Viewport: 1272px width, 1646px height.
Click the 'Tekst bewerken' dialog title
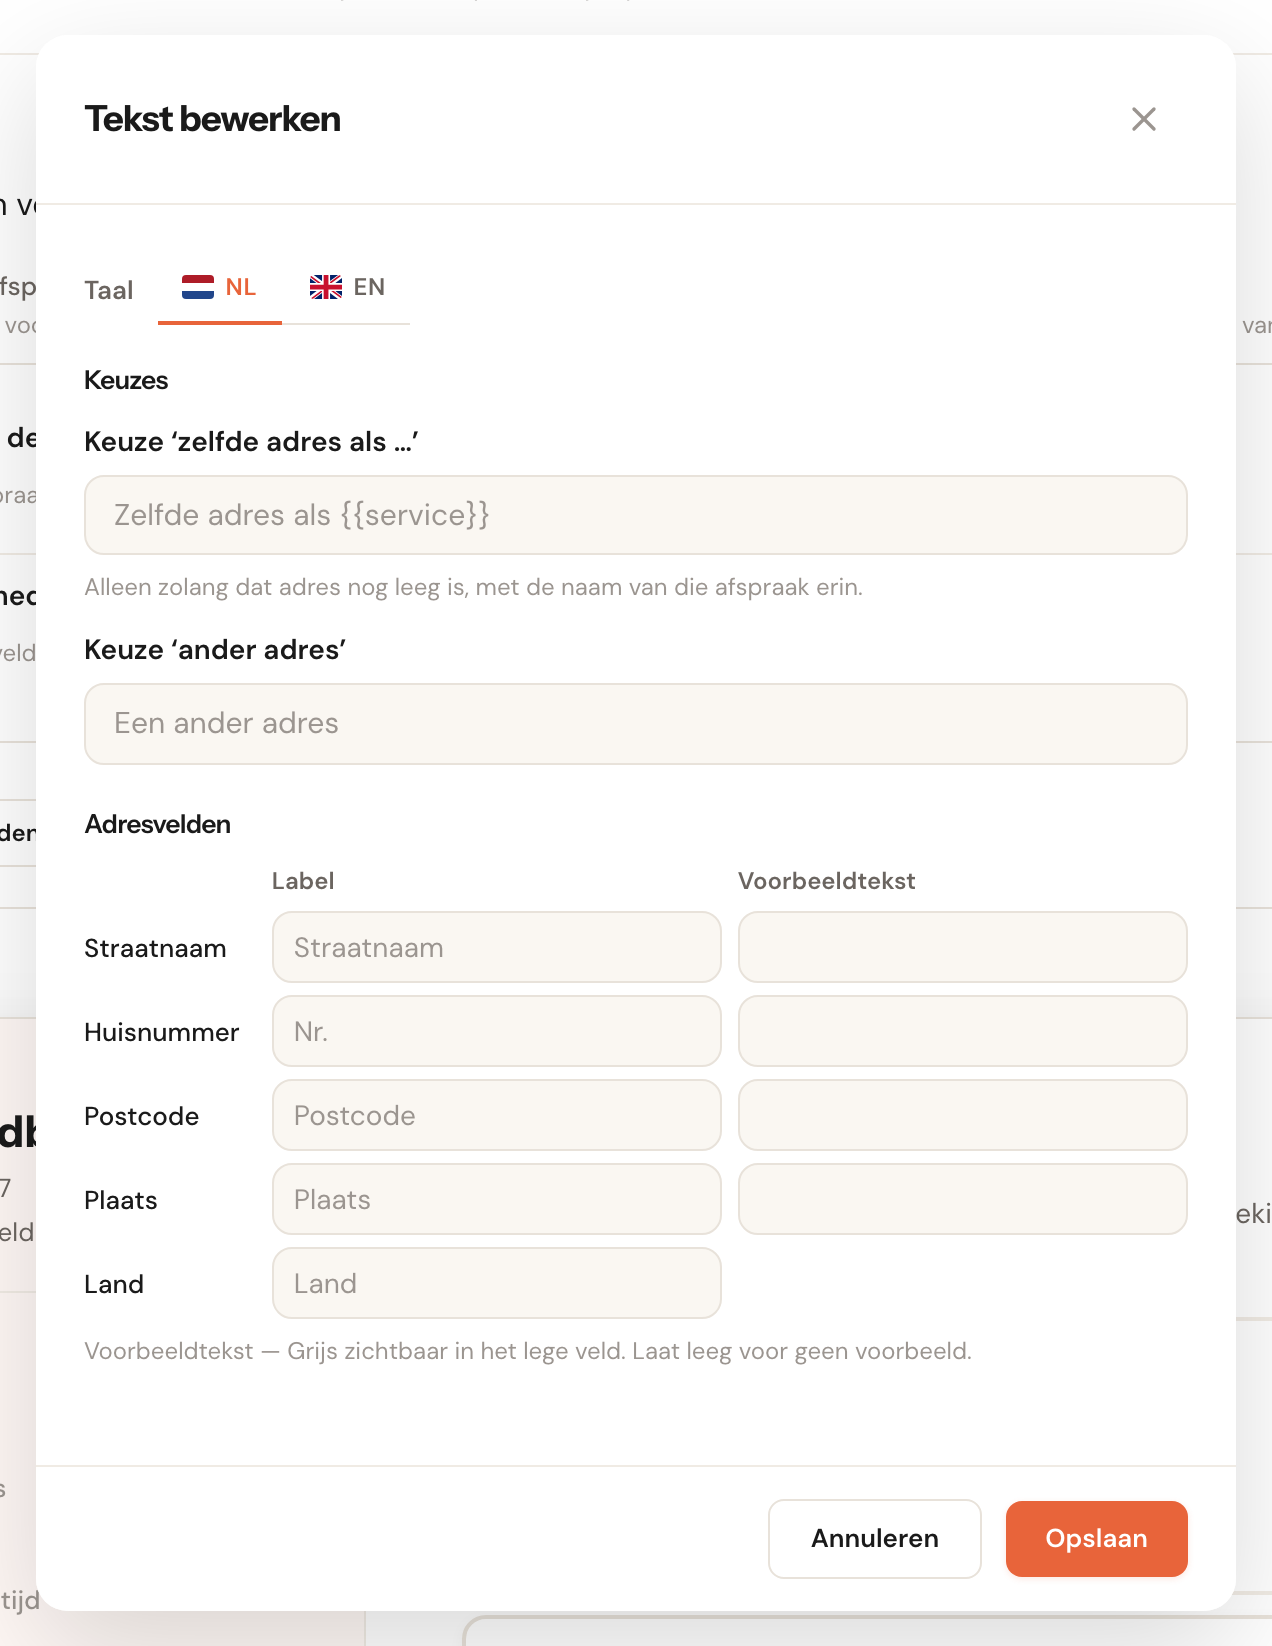pos(213,119)
